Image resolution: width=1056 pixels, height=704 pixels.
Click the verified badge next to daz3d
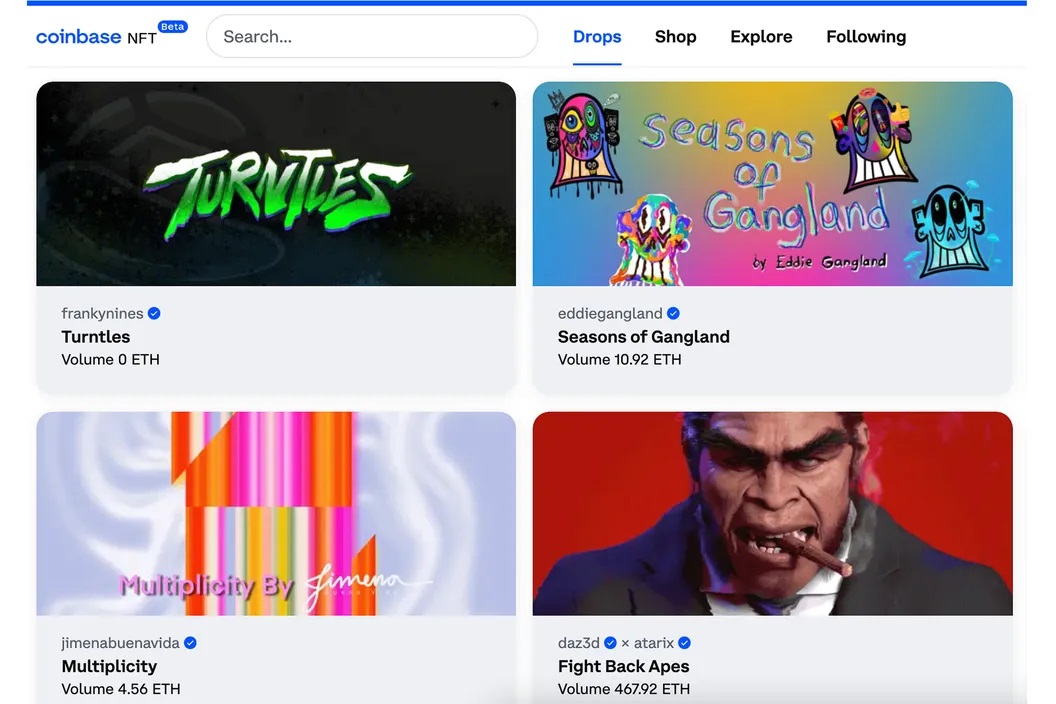pos(610,643)
